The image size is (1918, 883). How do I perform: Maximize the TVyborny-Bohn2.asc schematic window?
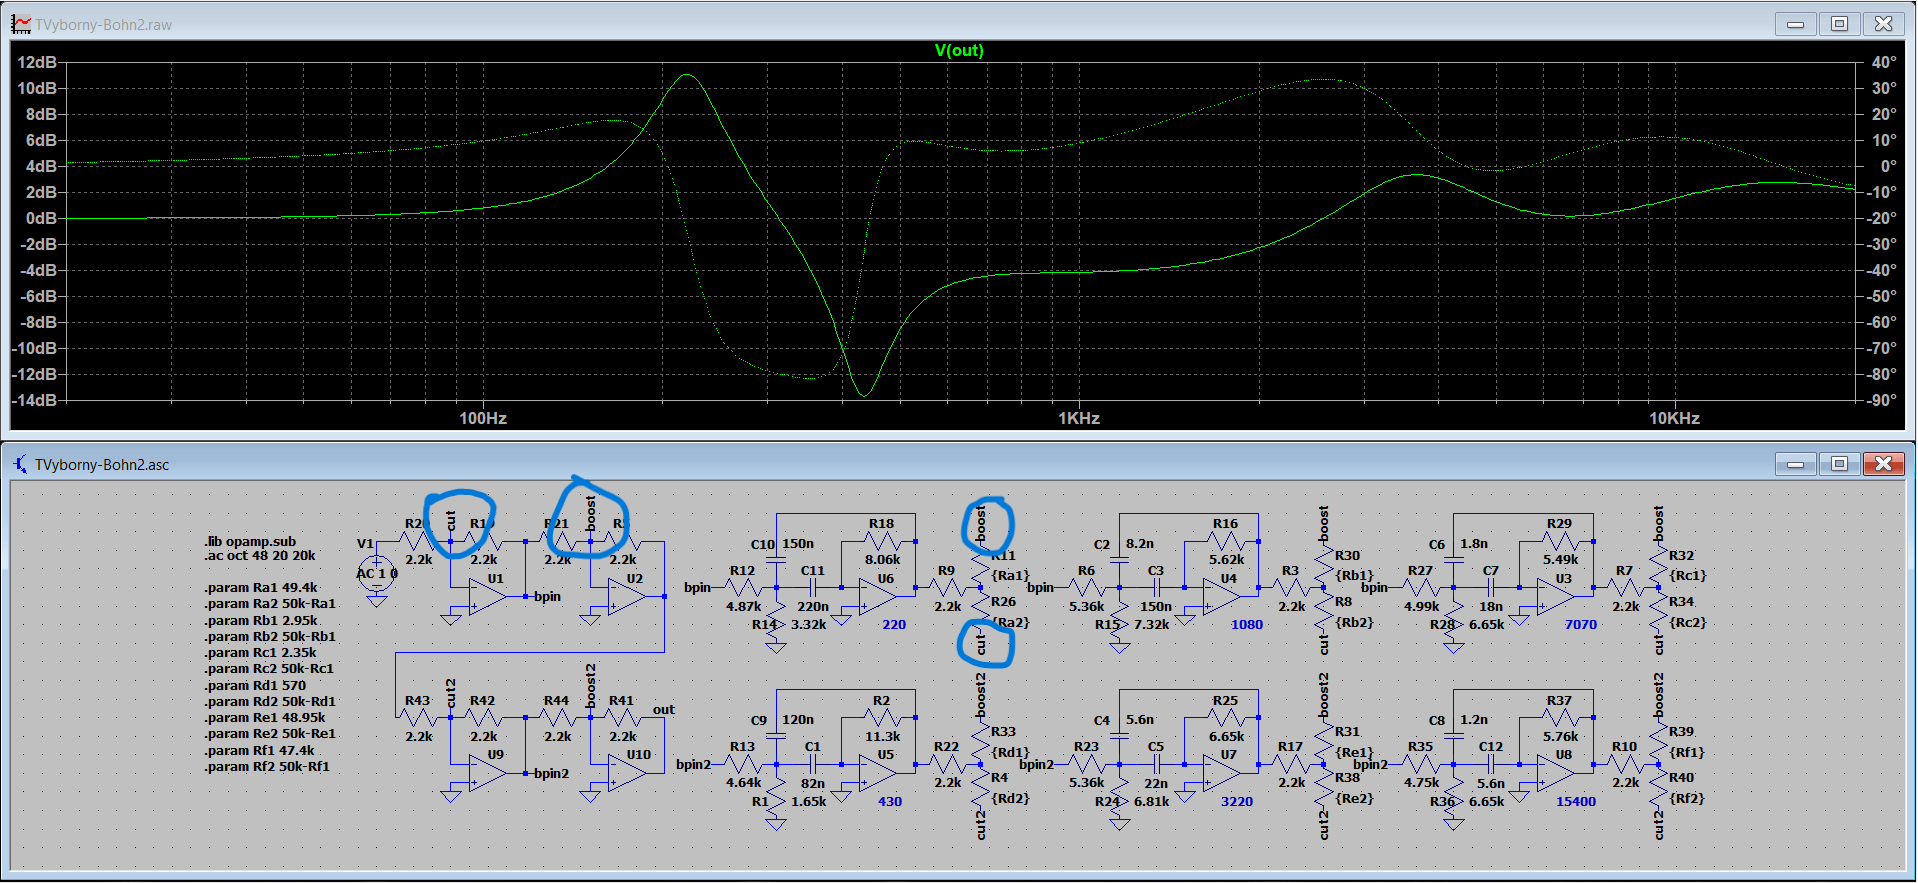click(1840, 464)
